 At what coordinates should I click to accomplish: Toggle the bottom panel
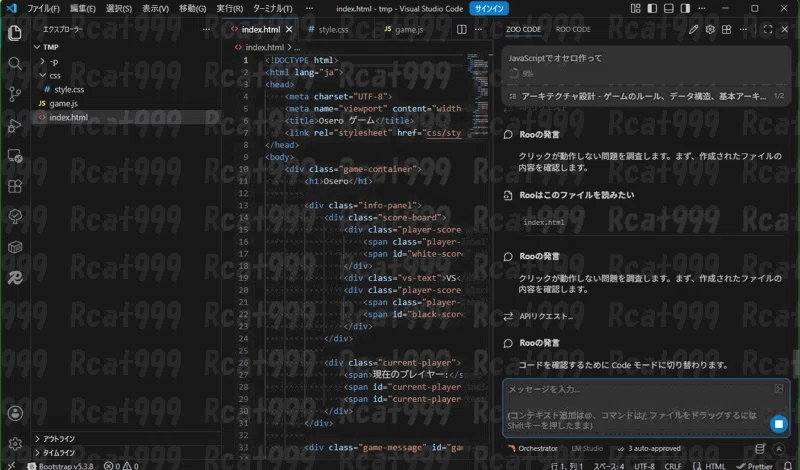tap(669, 8)
